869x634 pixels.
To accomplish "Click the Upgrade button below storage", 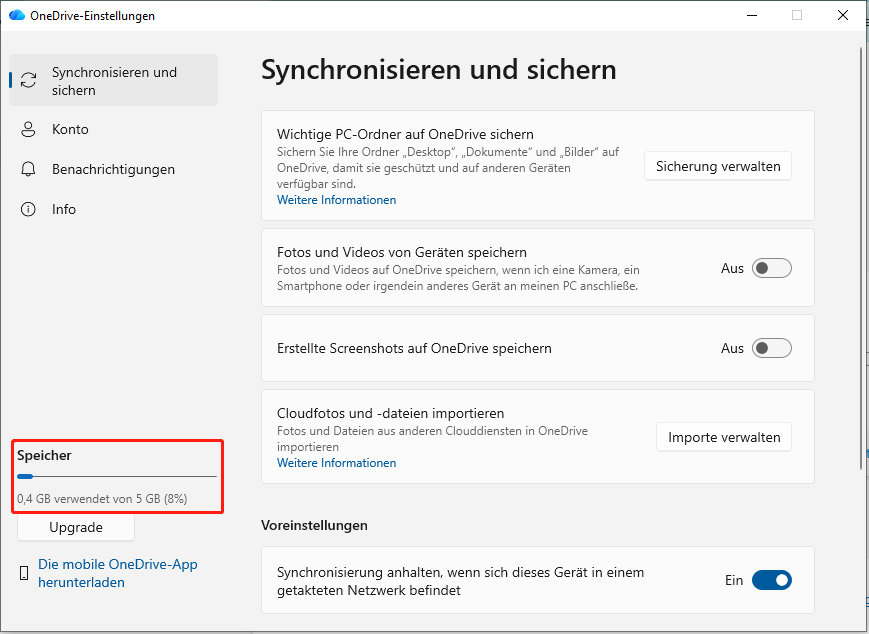I will pos(75,527).
